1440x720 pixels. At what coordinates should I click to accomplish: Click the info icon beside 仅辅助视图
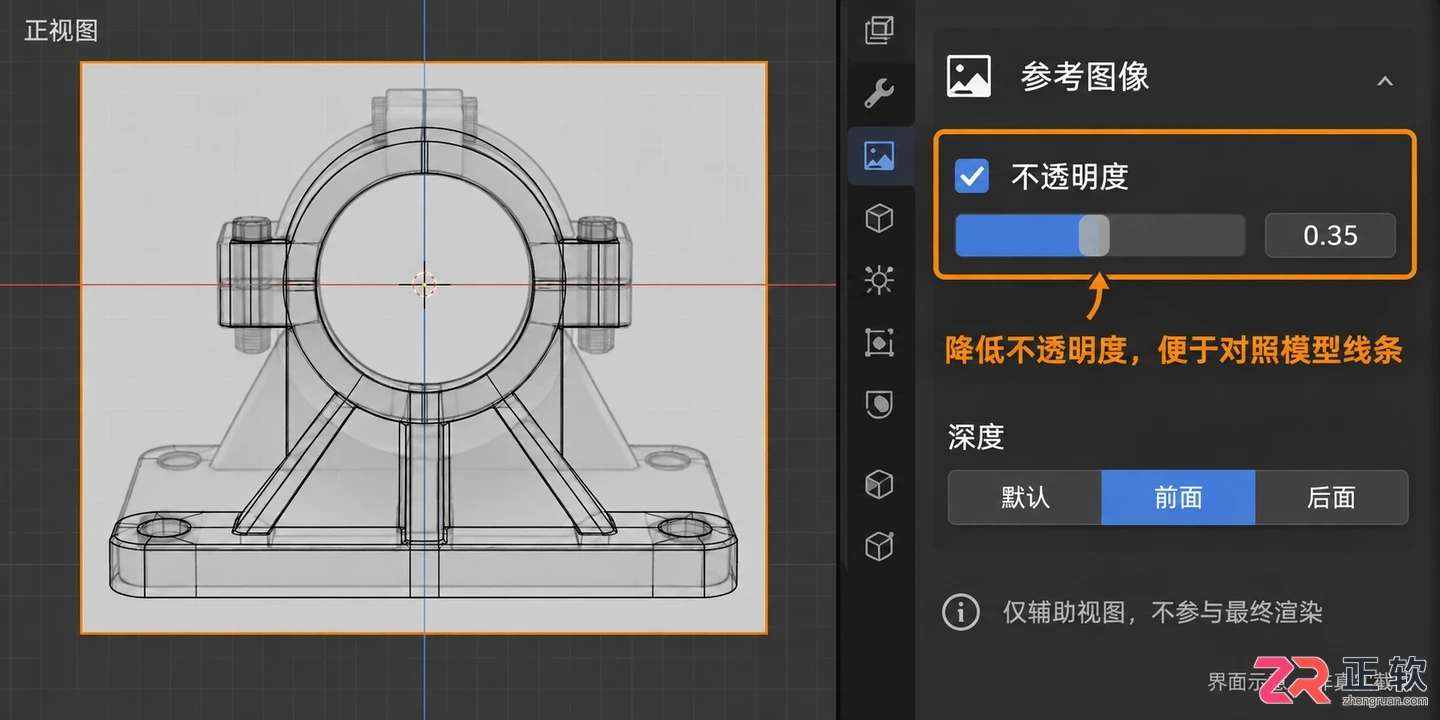coord(961,611)
